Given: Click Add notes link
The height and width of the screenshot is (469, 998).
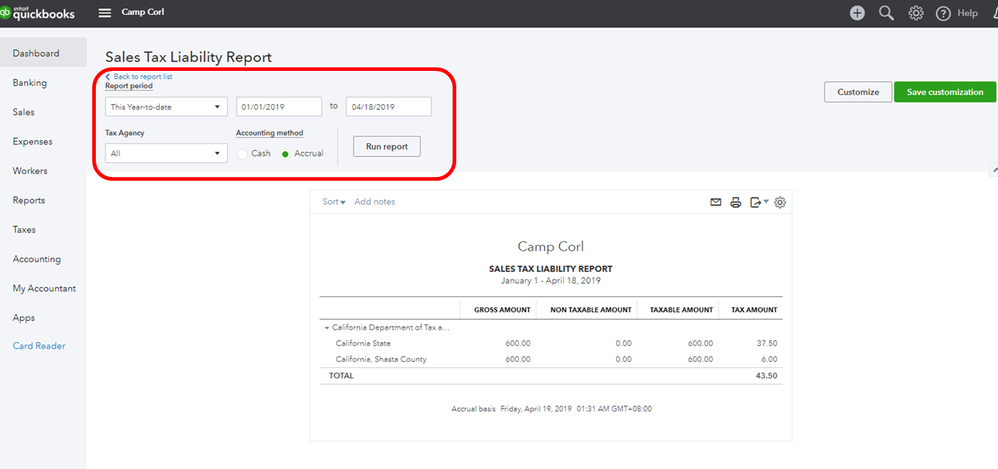Looking at the screenshot, I should point(374,202).
